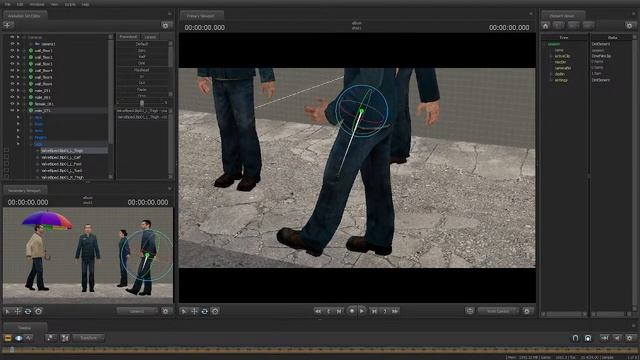Click the timeline scrub bar to move the playhead
Screen dimensions: 640x360
coord(320,350)
